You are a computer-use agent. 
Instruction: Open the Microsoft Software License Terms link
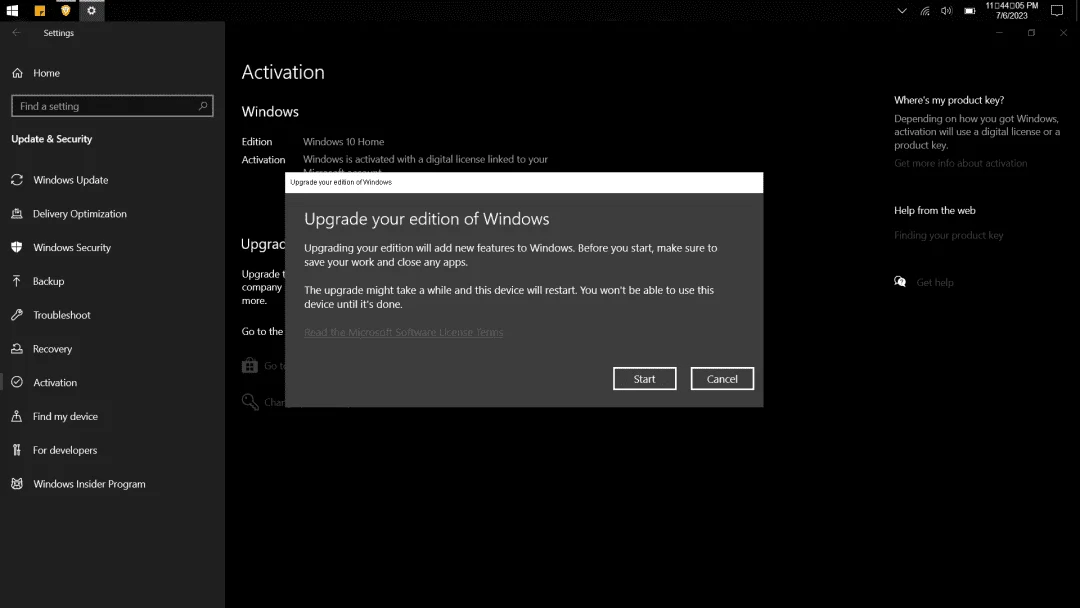(404, 332)
